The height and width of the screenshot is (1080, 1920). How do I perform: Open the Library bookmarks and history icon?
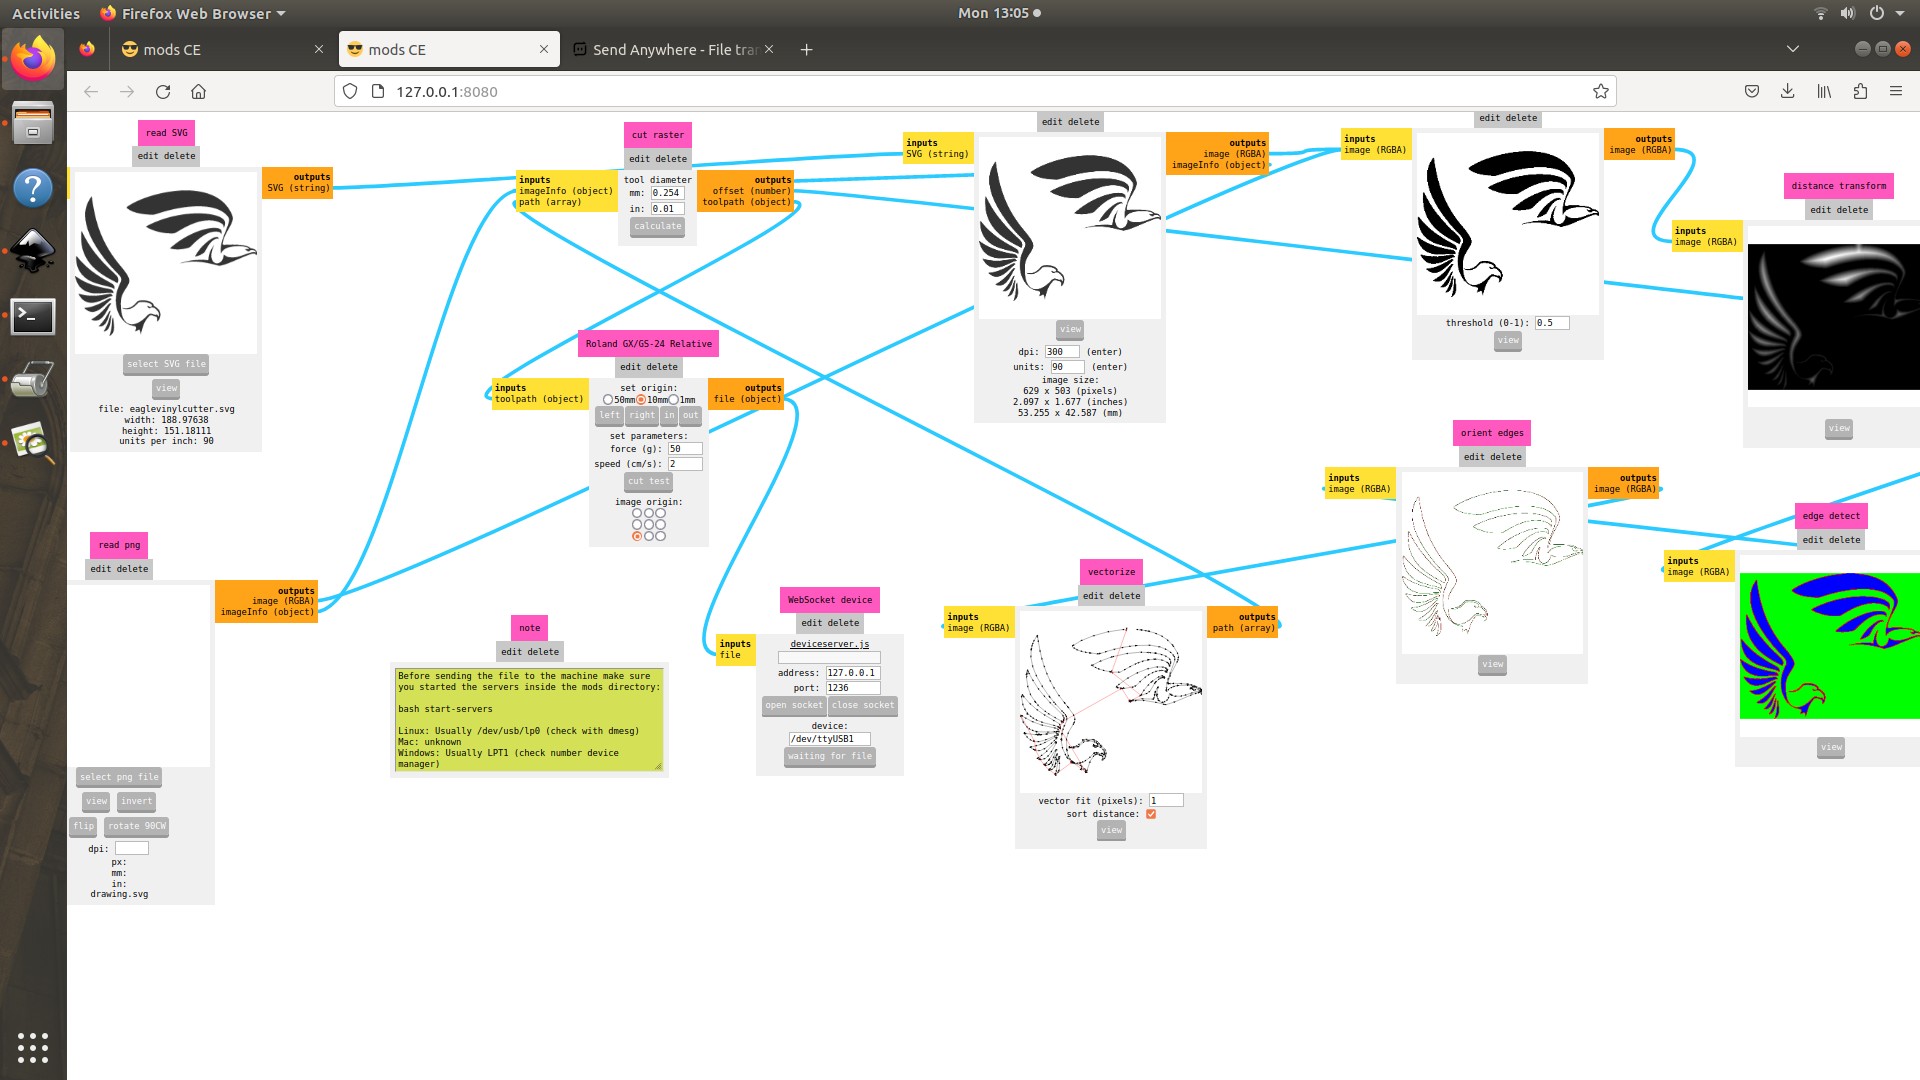coord(1824,91)
